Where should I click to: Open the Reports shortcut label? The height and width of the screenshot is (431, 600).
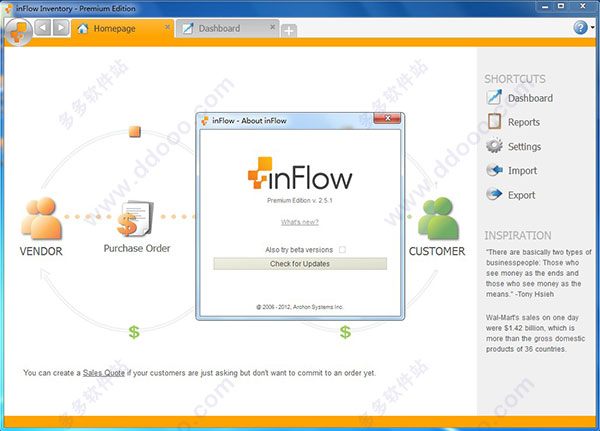point(524,122)
